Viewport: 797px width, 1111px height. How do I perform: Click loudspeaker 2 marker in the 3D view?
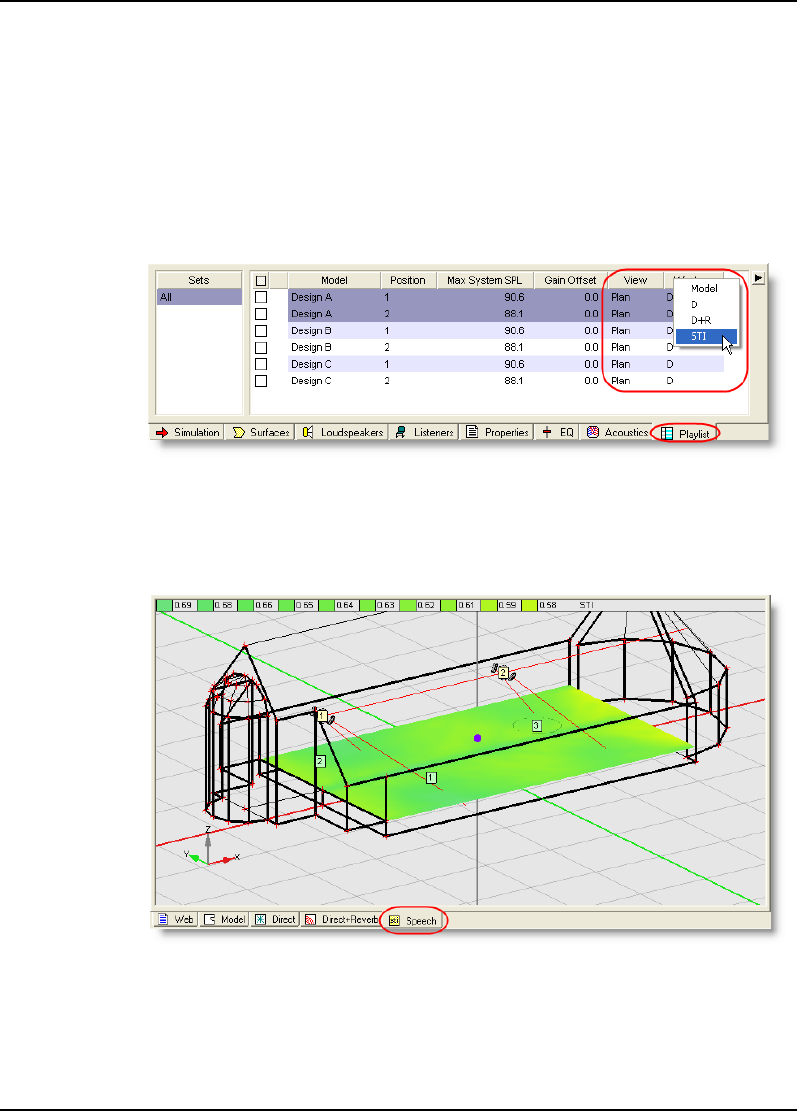(x=503, y=672)
